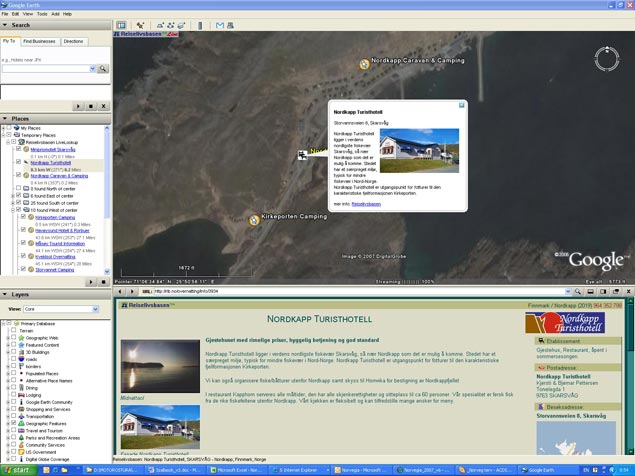Click the Email toolbar icon
This screenshot has height=476, width=635.
[219, 26]
